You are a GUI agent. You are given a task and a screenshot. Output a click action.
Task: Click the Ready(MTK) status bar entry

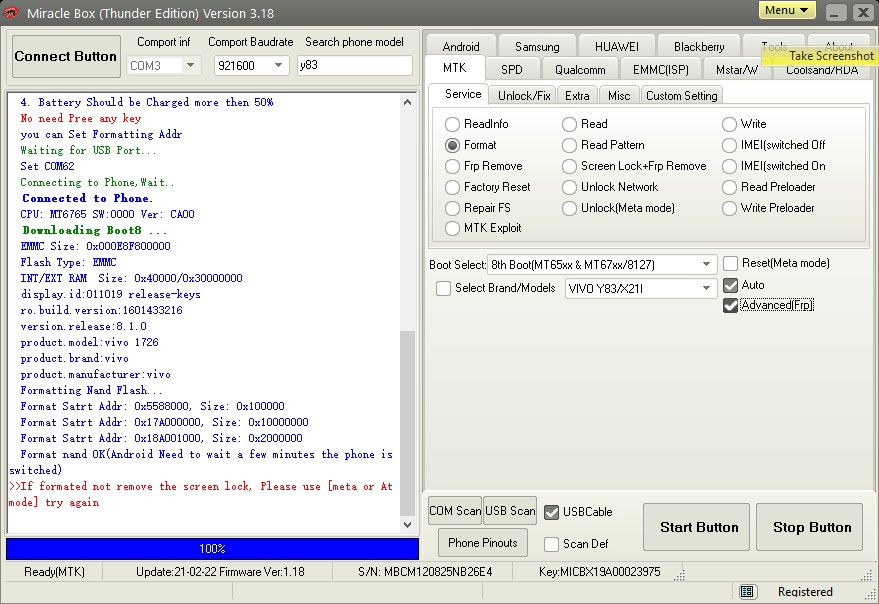click(x=54, y=572)
